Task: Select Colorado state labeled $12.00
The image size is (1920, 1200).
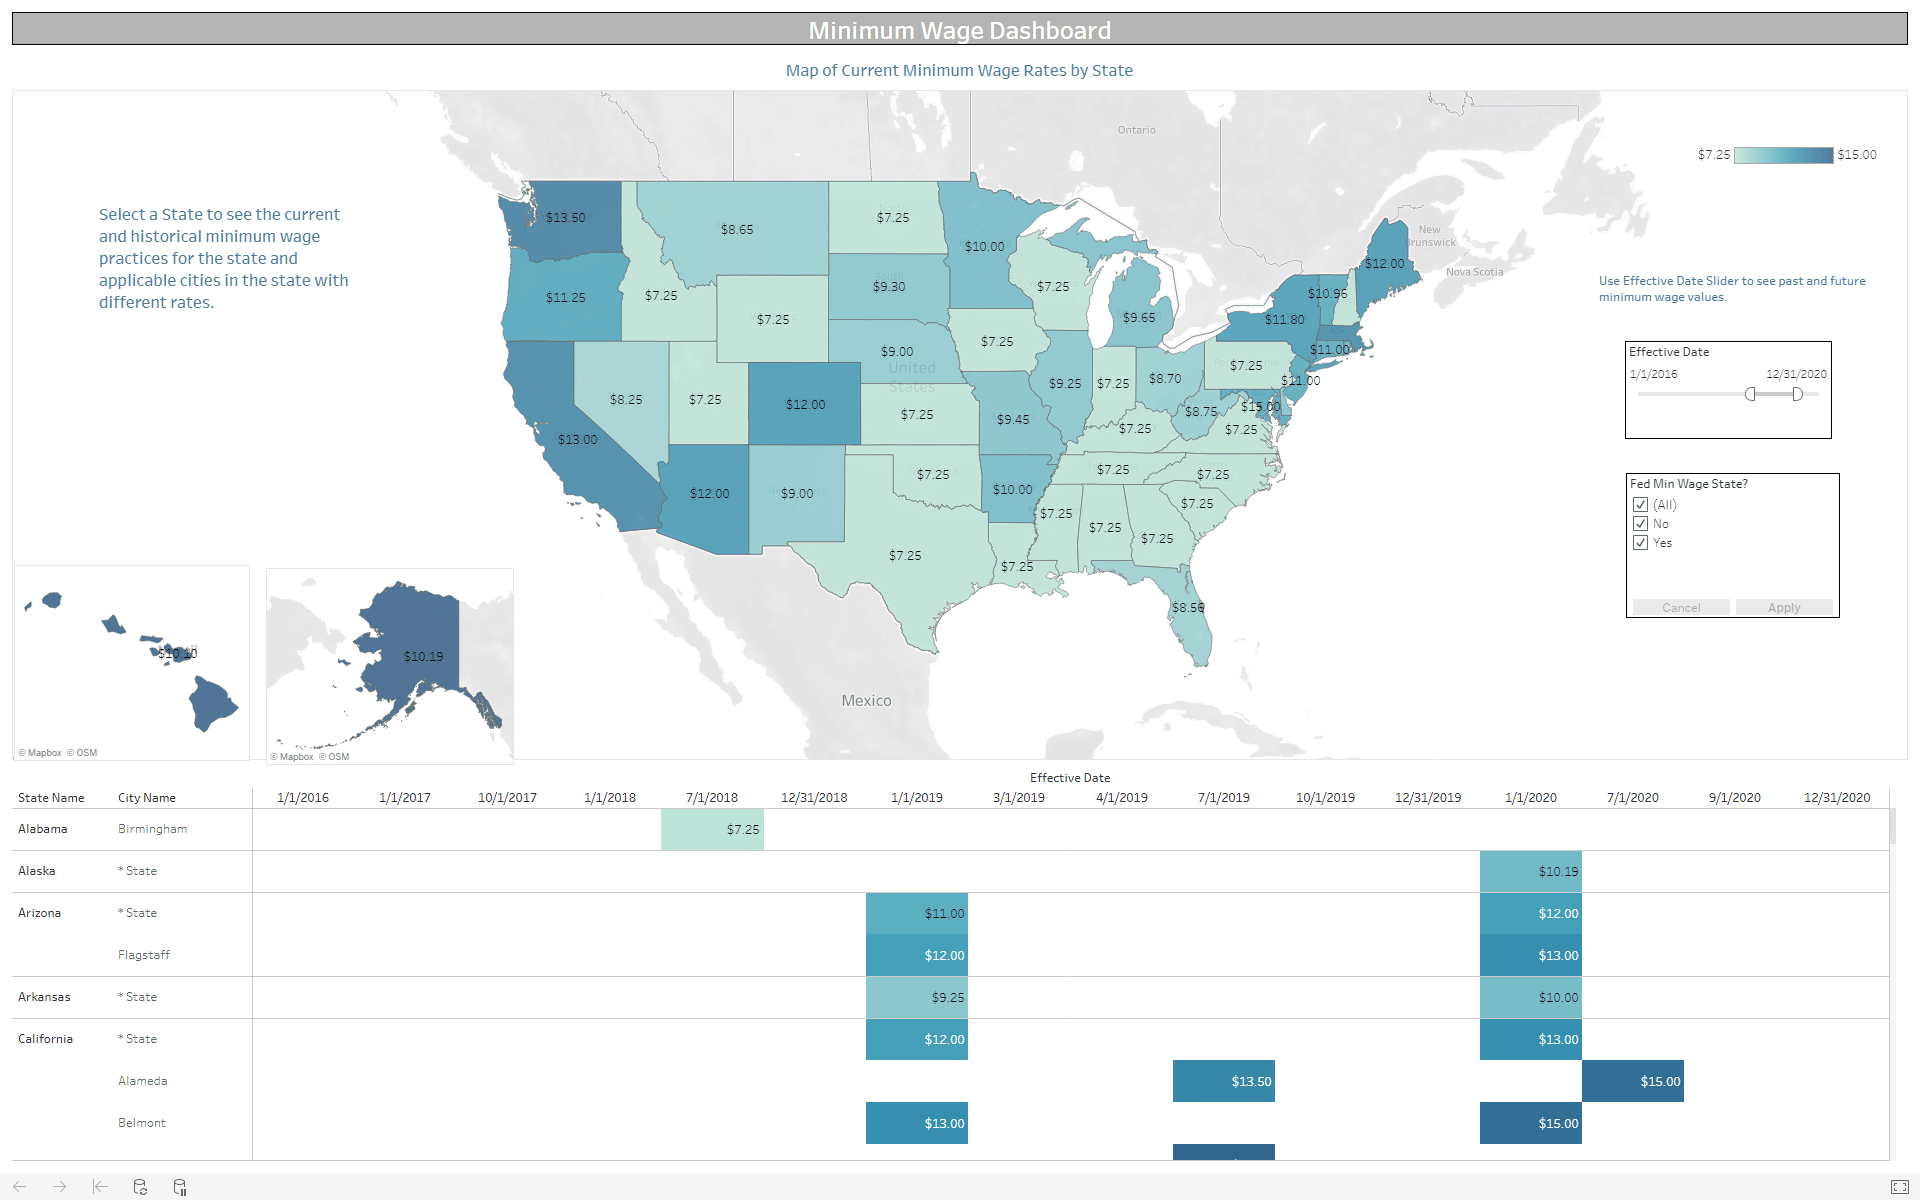Action: click(x=805, y=404)
